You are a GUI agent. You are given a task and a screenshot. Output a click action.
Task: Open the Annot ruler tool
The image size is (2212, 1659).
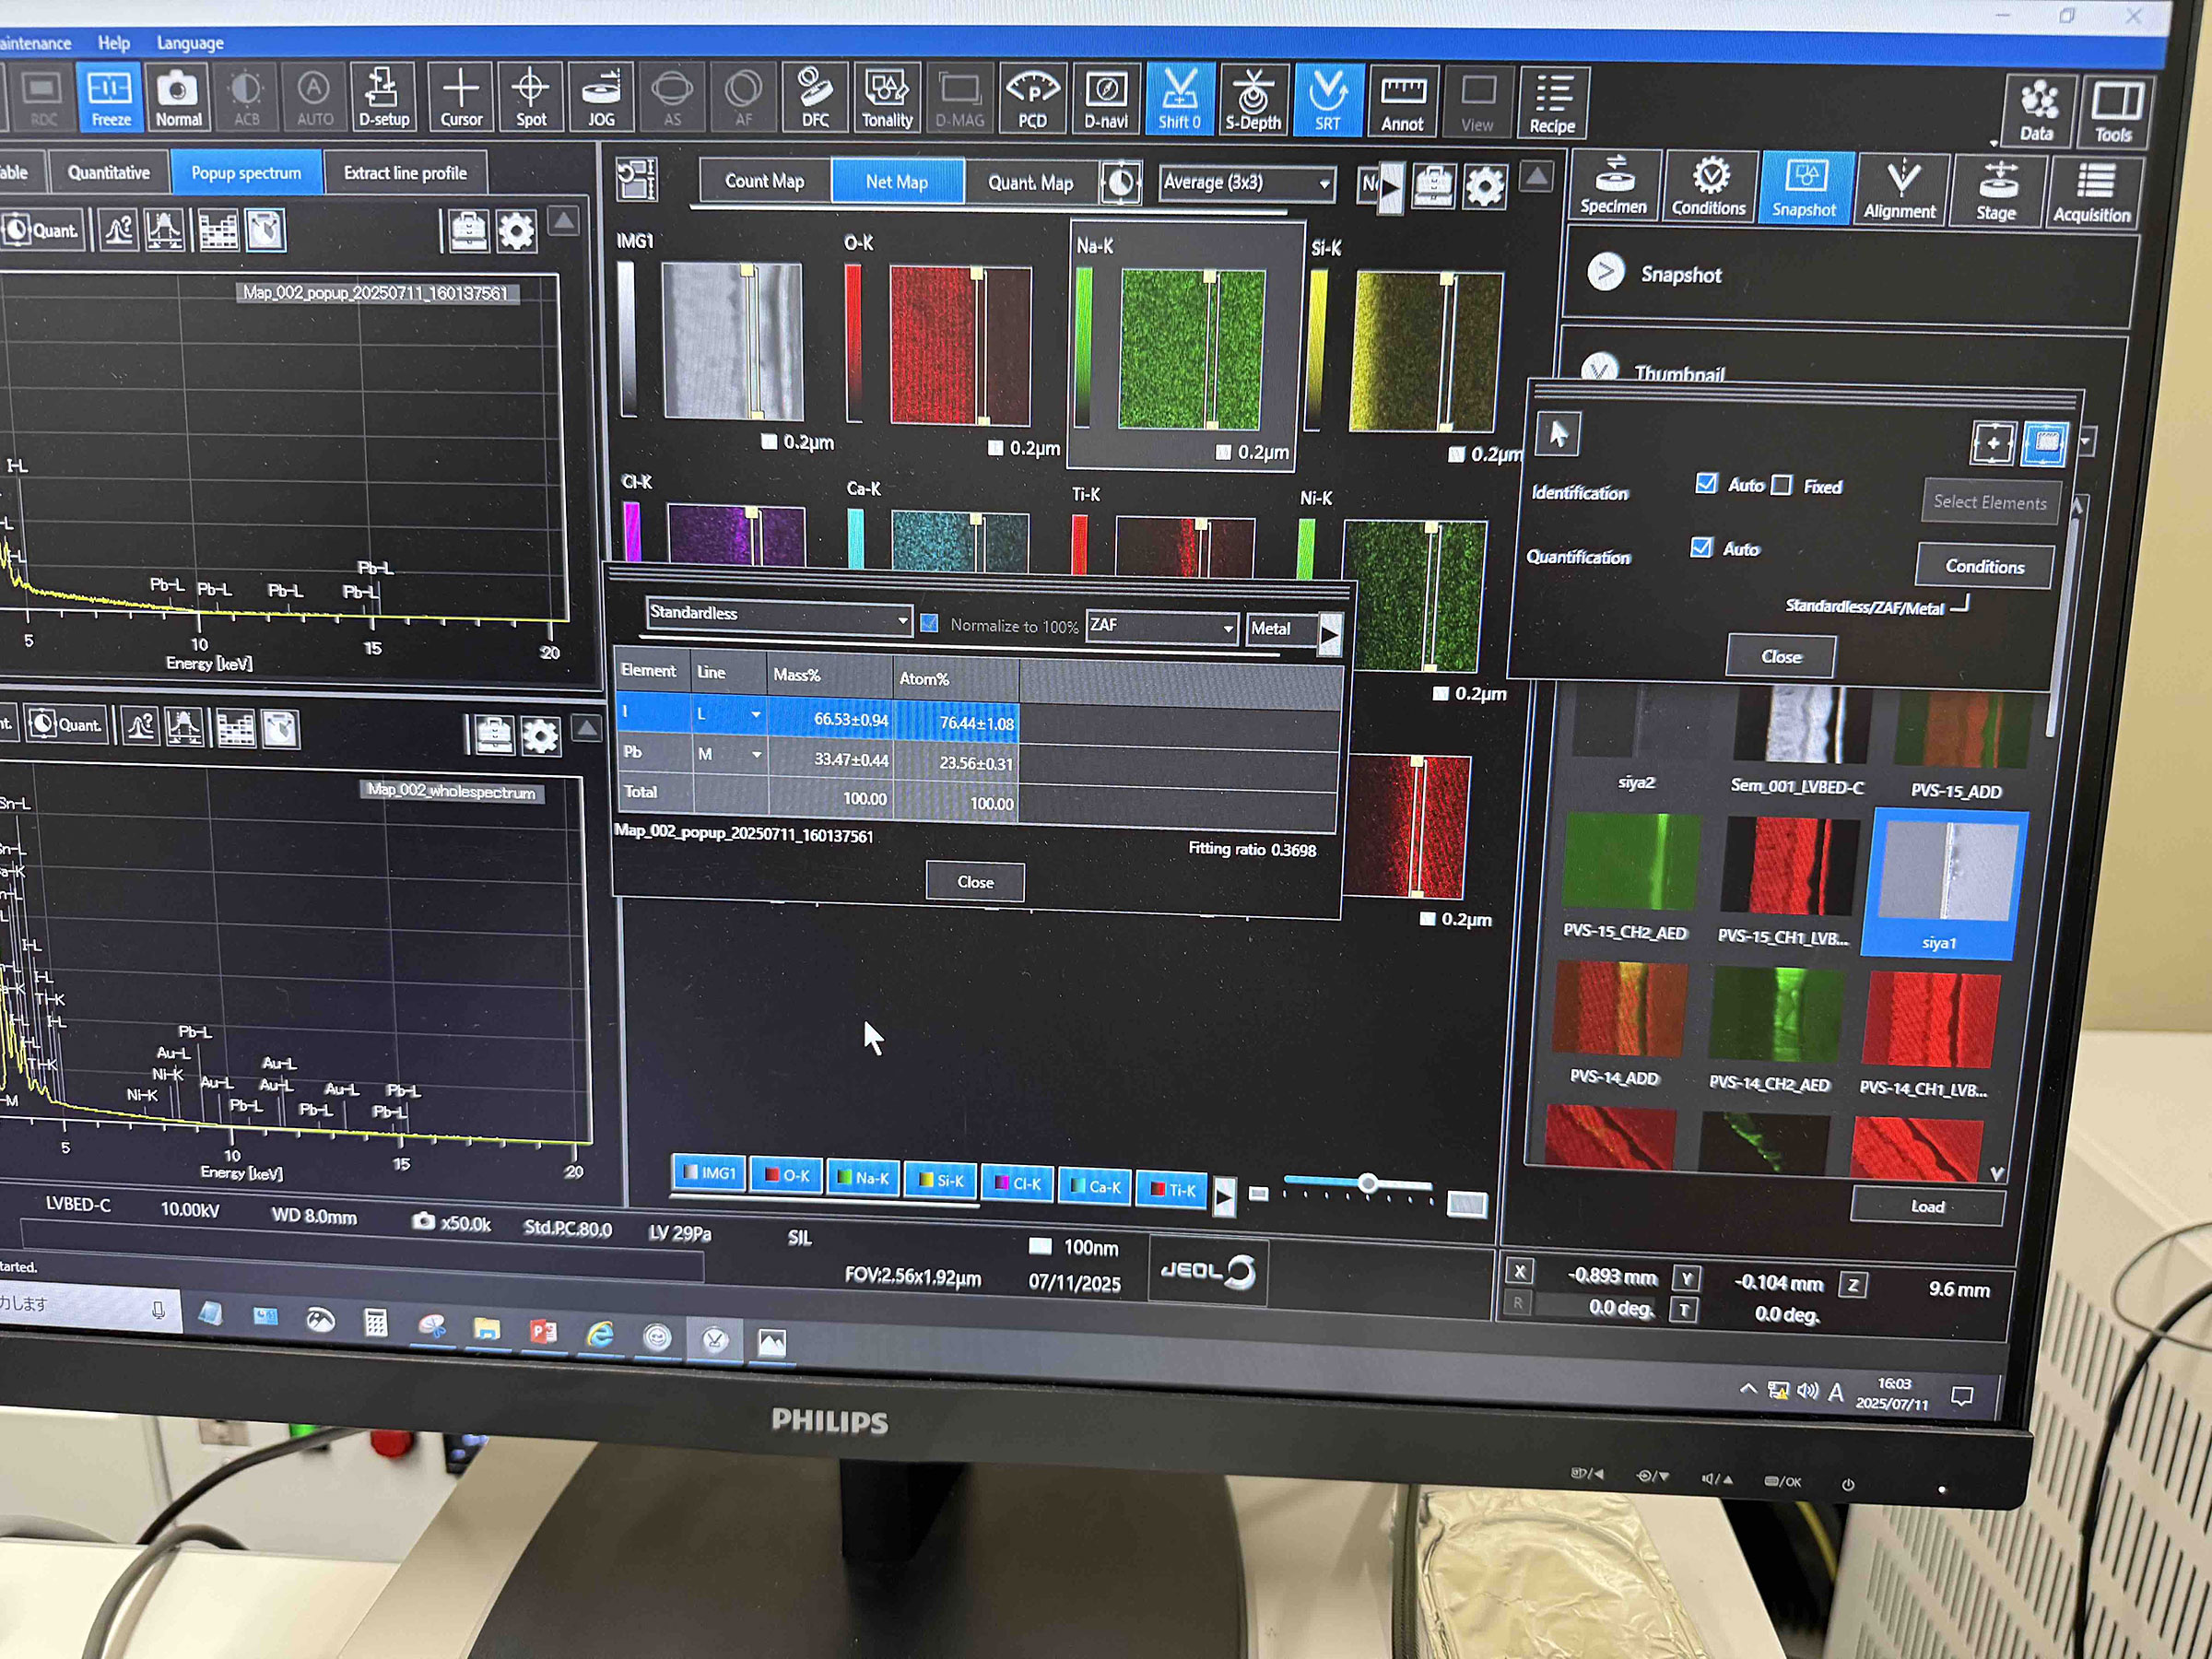(x=1403, y=101)
